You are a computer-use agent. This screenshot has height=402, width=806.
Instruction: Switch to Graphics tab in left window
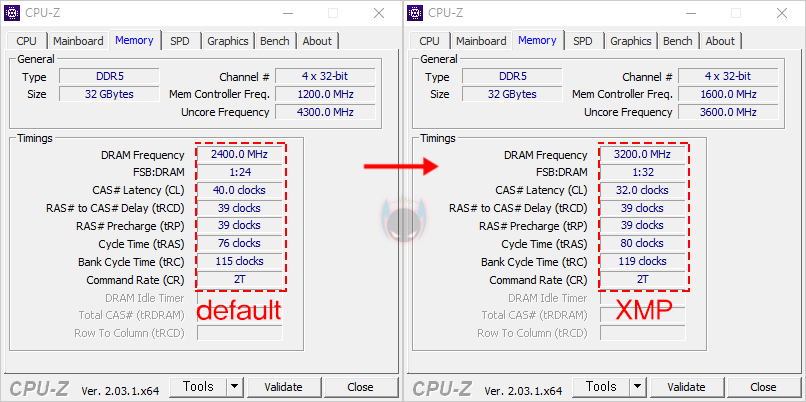pos(228,41)
